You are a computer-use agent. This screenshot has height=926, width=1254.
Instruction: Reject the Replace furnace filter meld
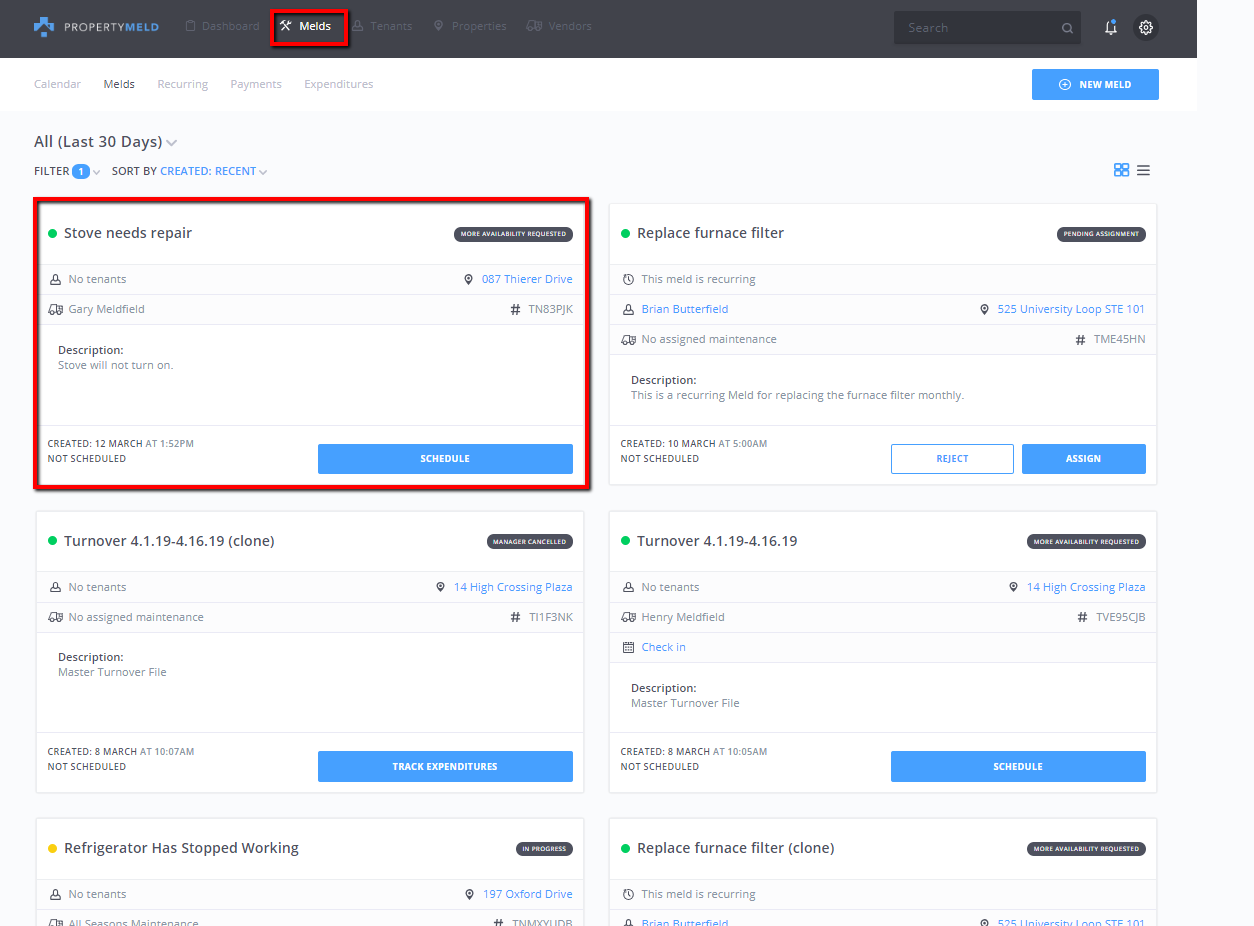pyautogui.click(x=952, y=459)
